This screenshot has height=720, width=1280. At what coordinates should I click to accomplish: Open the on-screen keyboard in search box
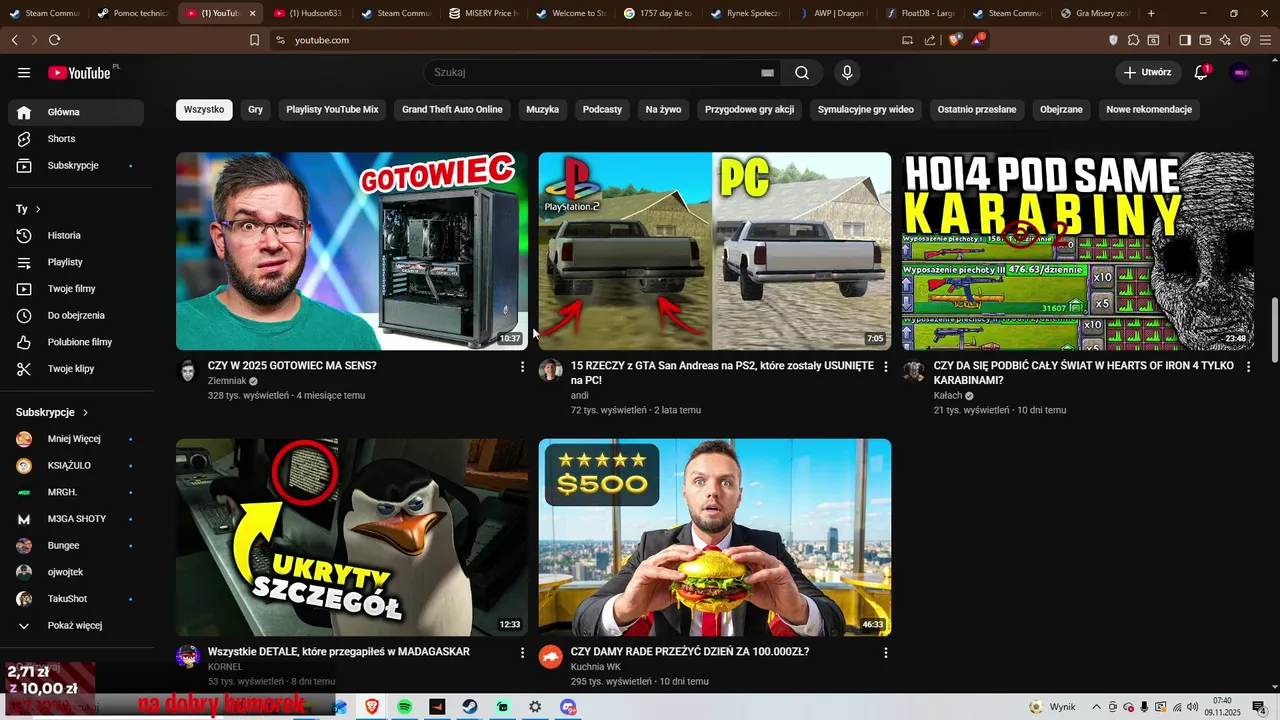(767, 72)
